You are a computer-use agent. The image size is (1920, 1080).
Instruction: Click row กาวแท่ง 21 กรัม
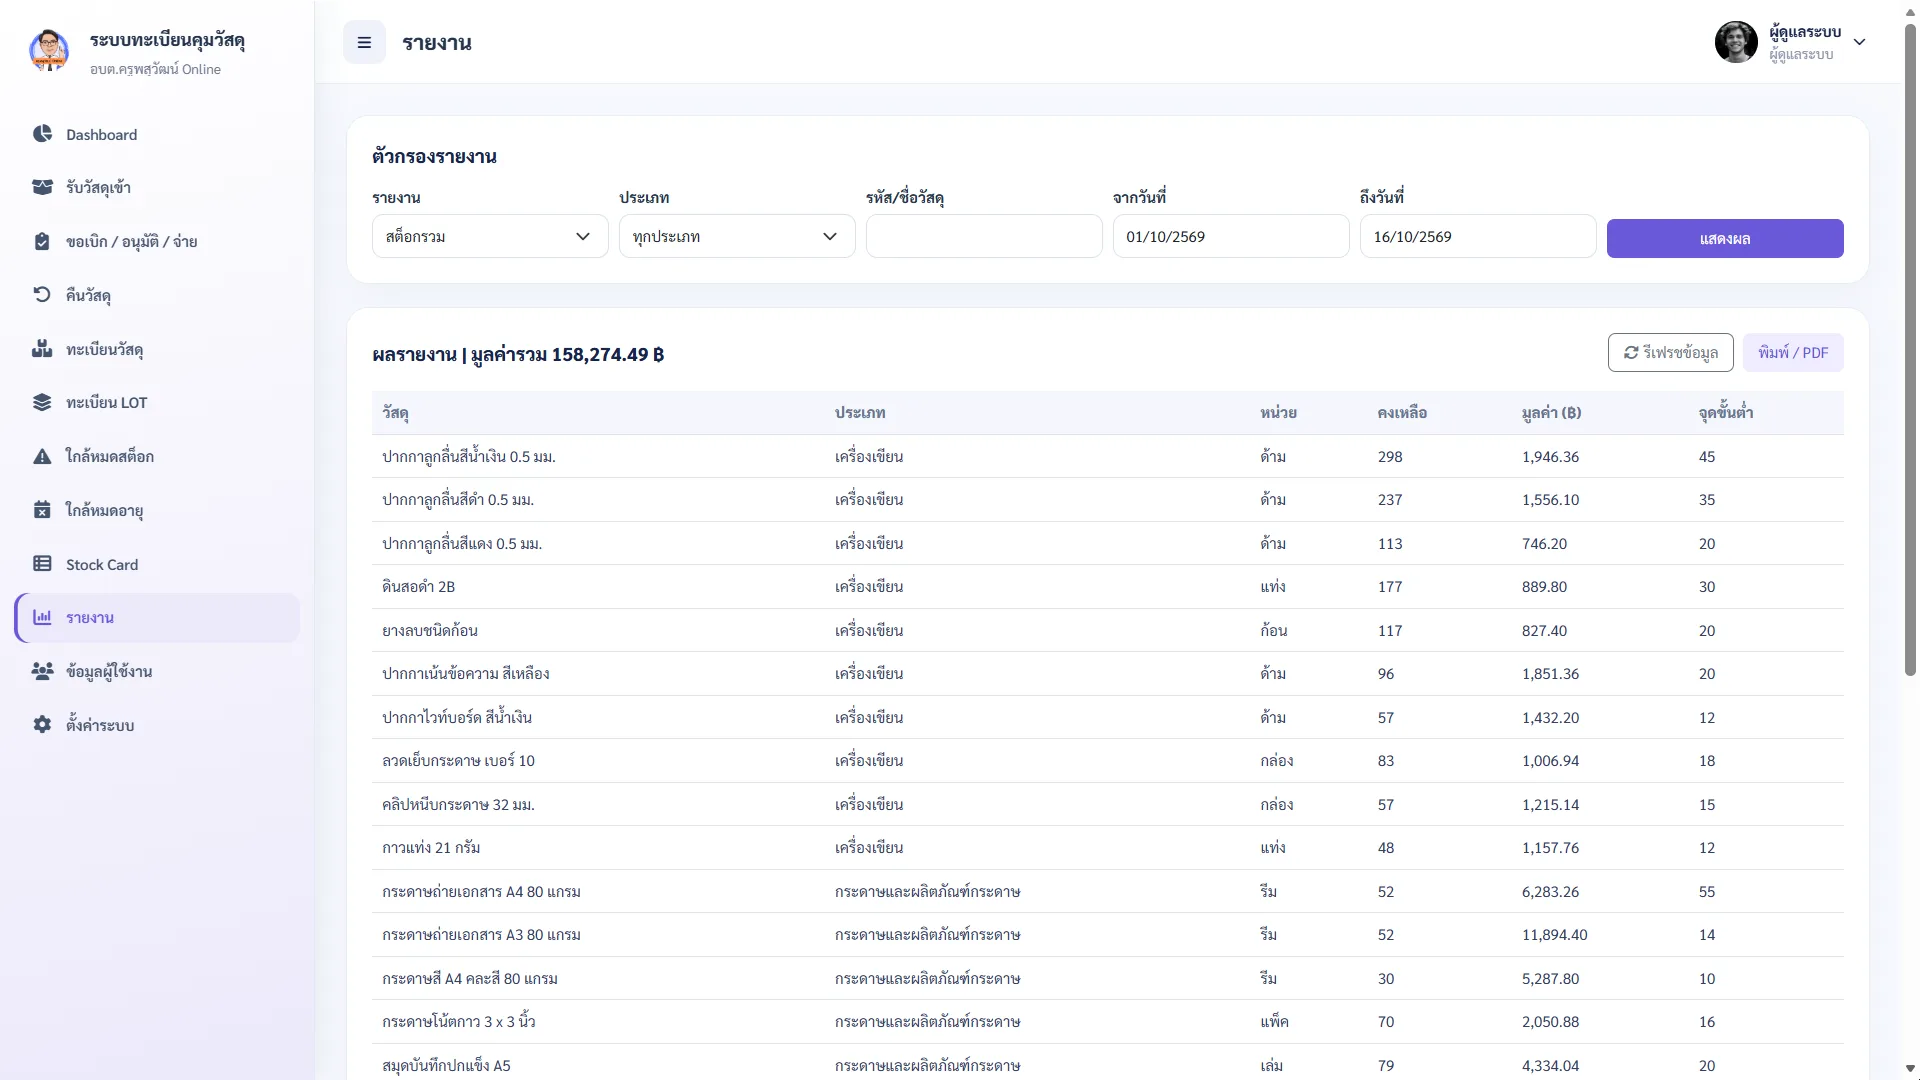click(1108, 848)
